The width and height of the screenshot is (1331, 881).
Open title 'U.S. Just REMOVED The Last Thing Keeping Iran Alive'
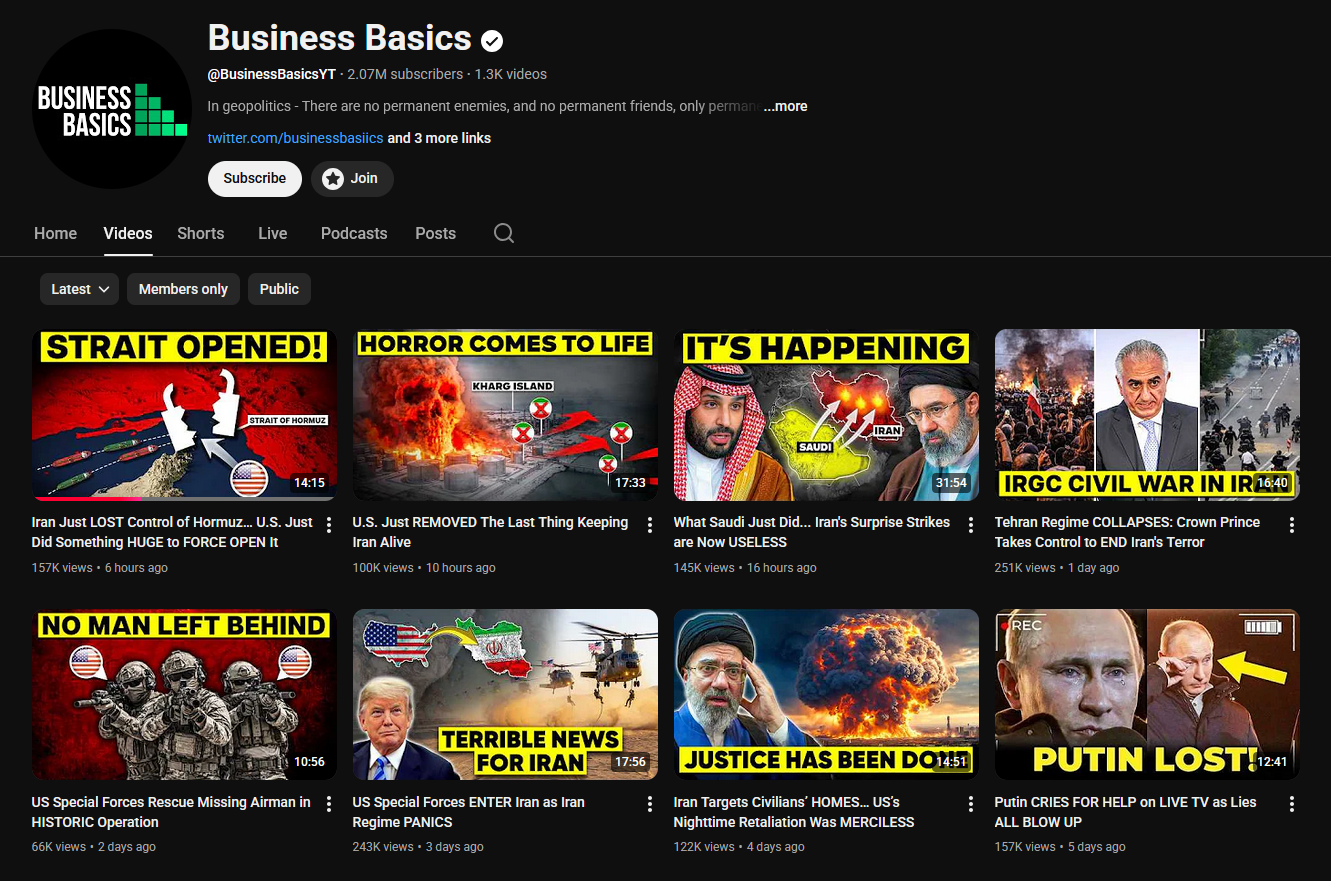pos(490,532)
